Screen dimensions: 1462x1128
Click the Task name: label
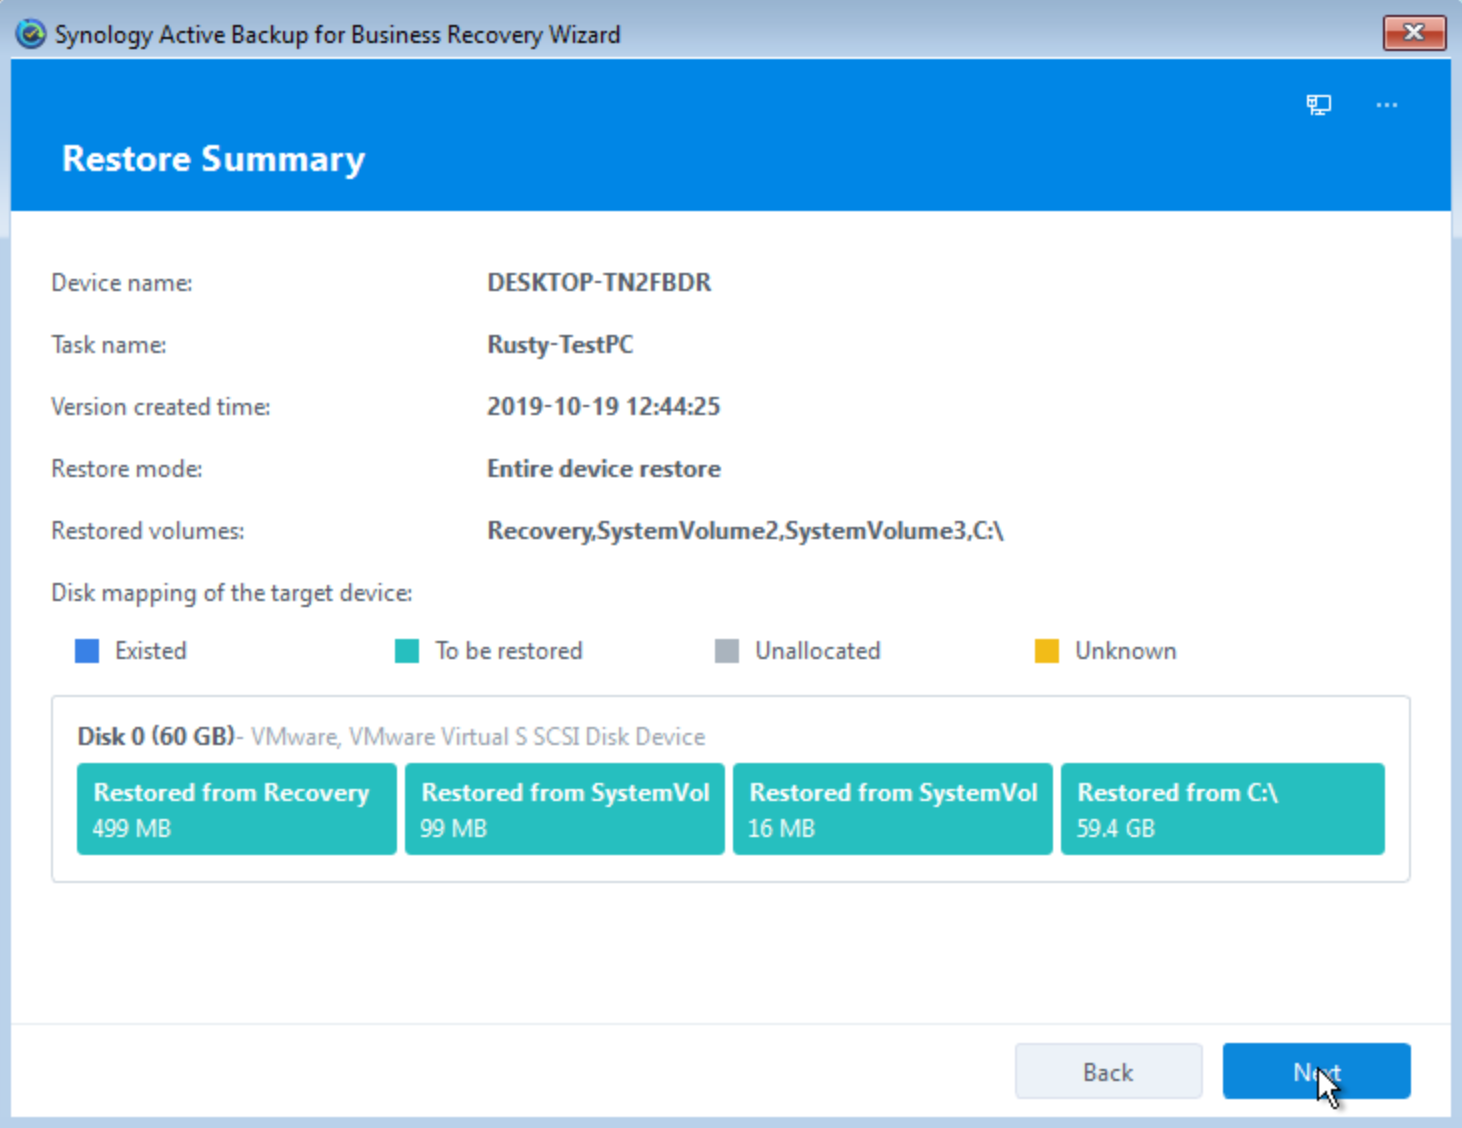(109, 345)
